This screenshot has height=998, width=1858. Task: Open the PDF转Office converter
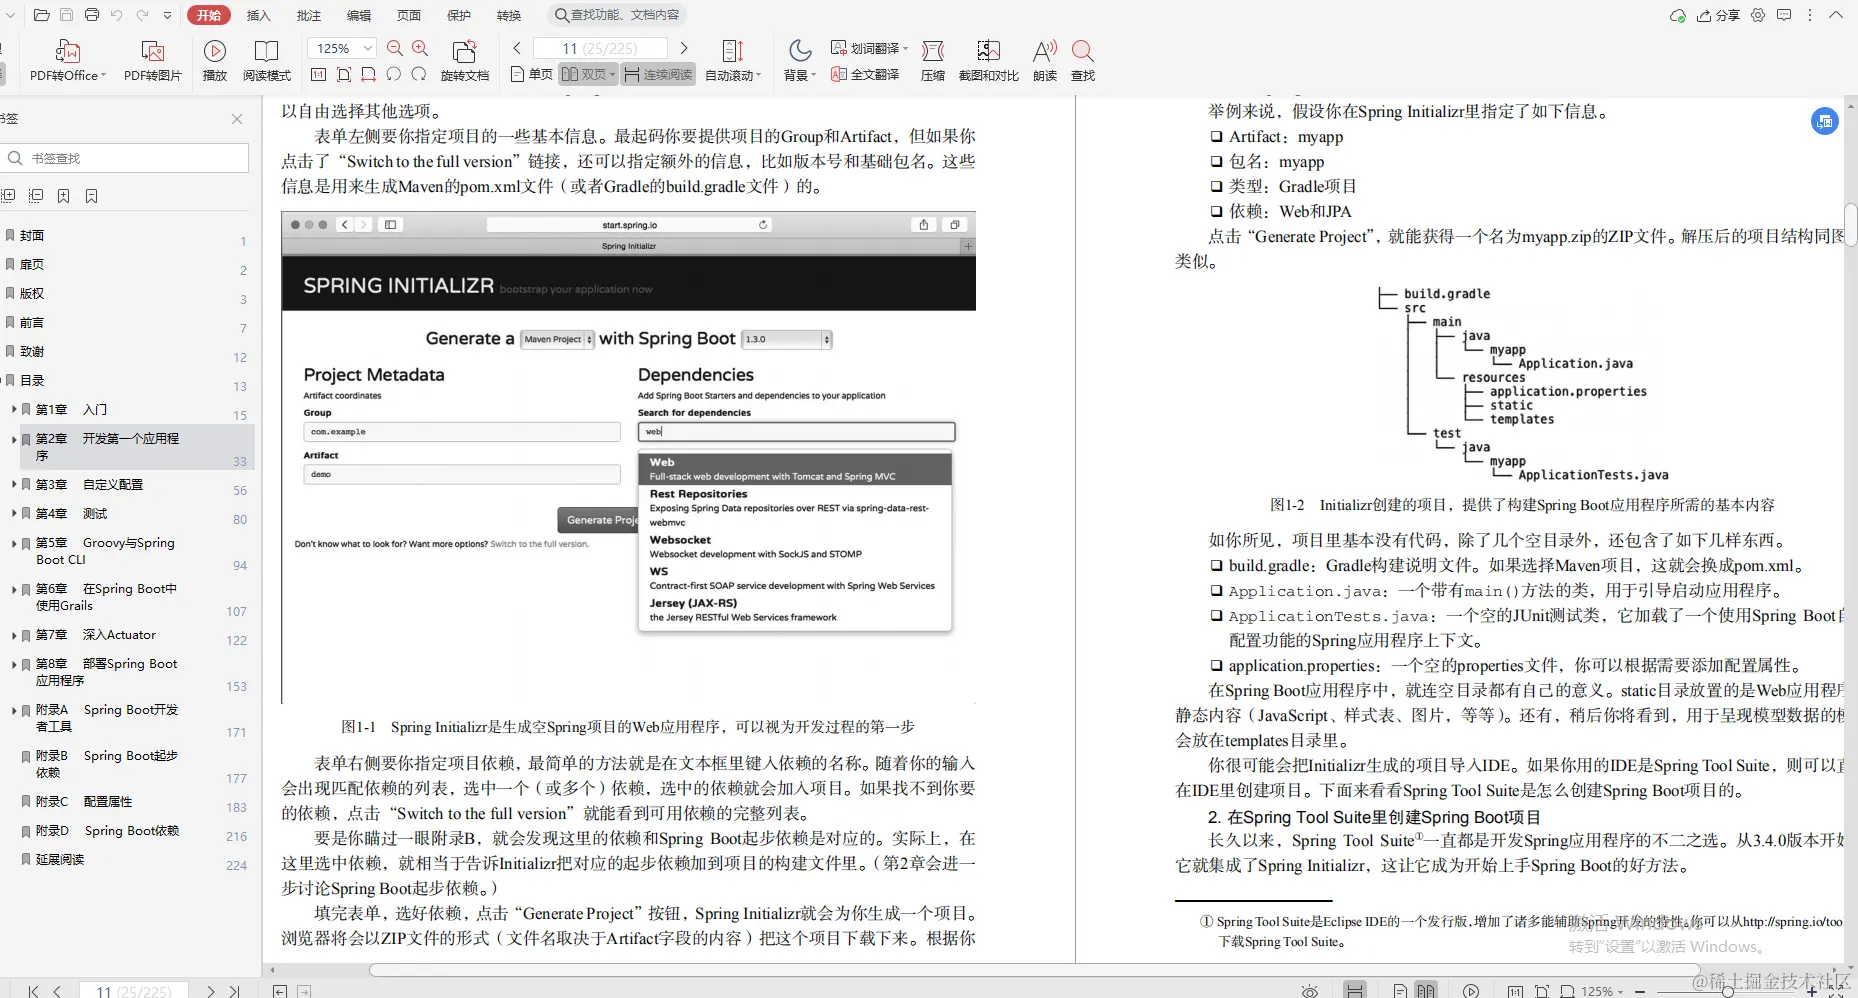(66, 60)
